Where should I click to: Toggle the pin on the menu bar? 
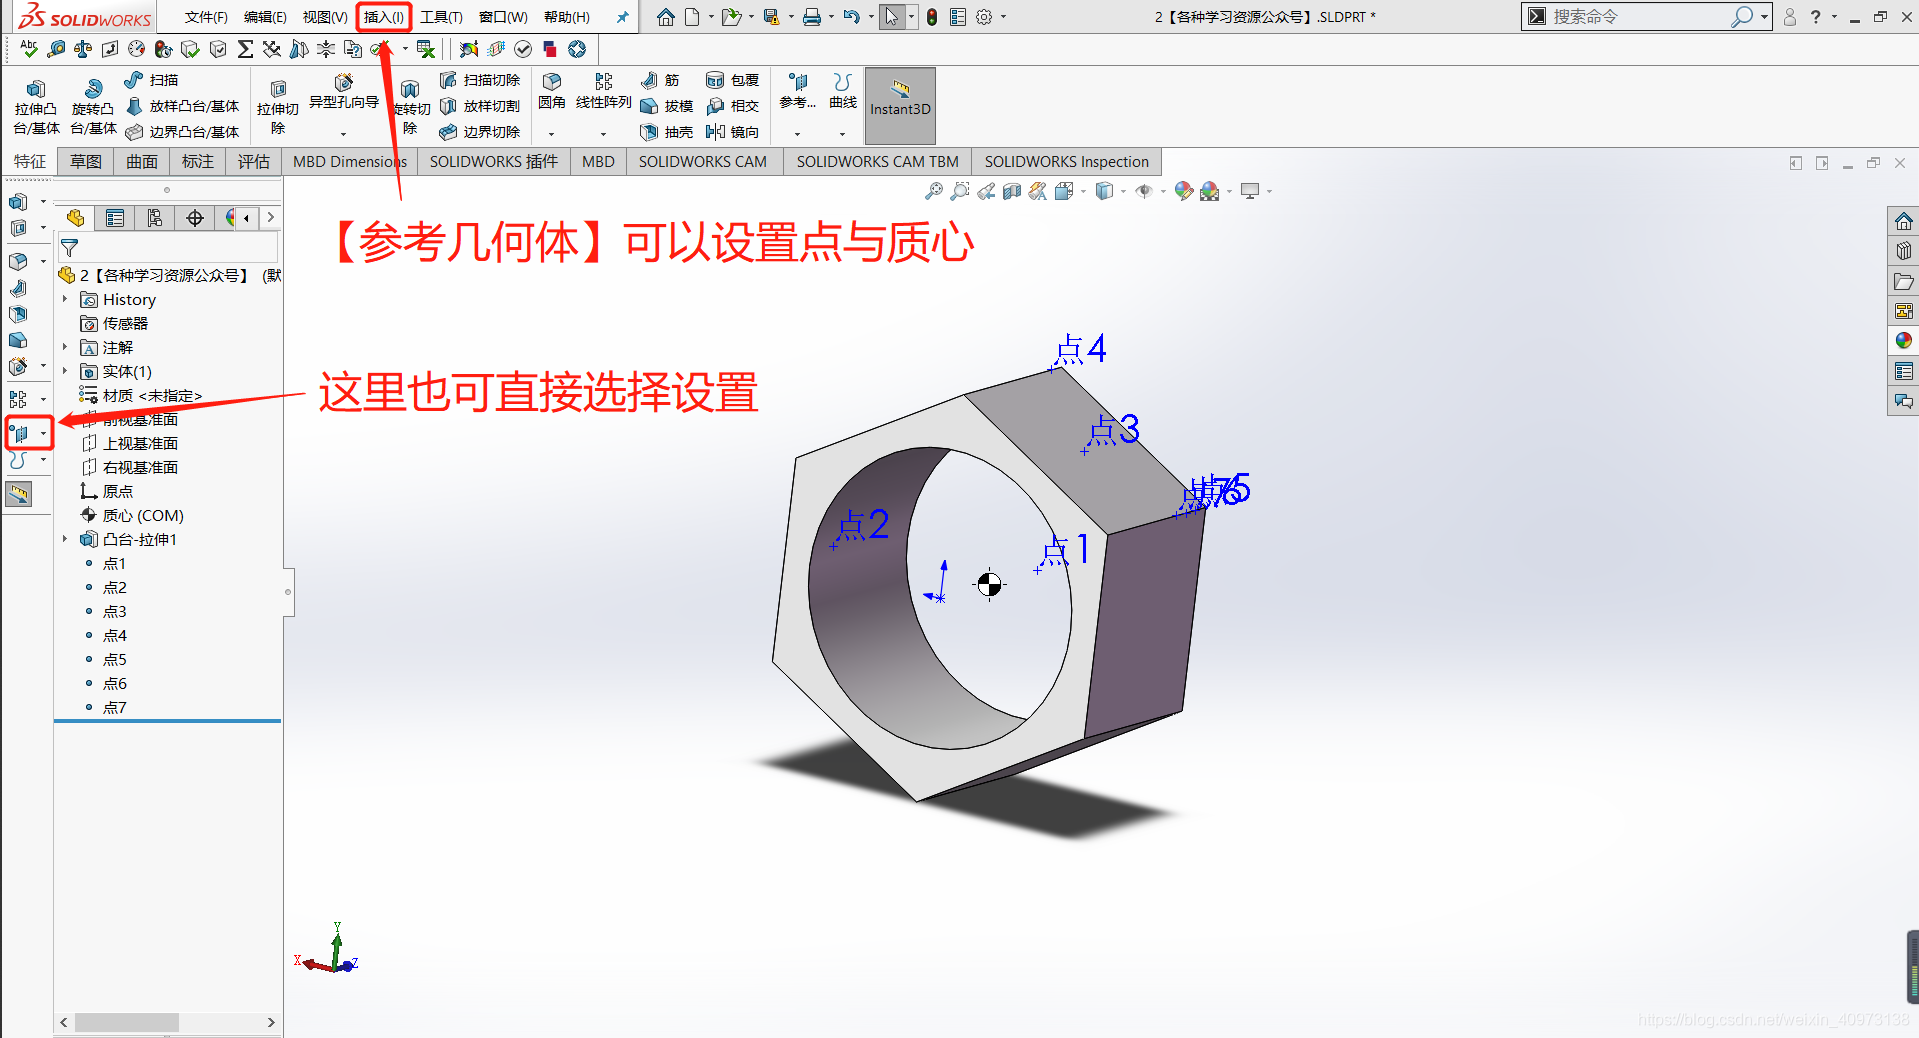622,17
